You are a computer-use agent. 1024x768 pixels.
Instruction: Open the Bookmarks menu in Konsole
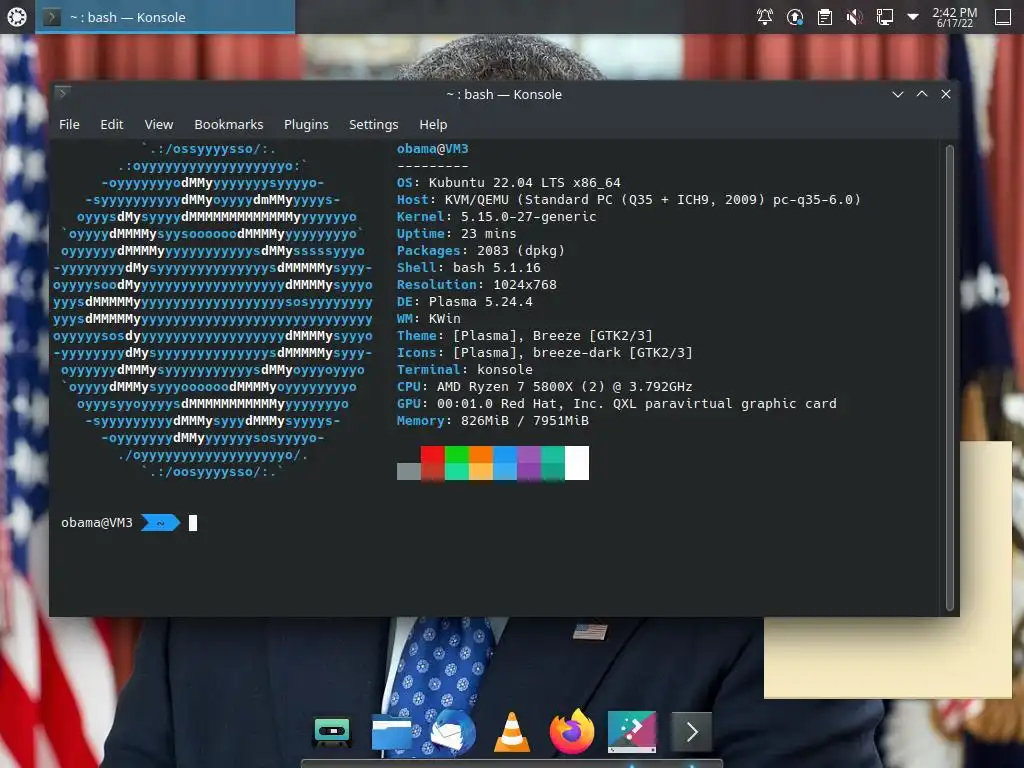(229, 124)
